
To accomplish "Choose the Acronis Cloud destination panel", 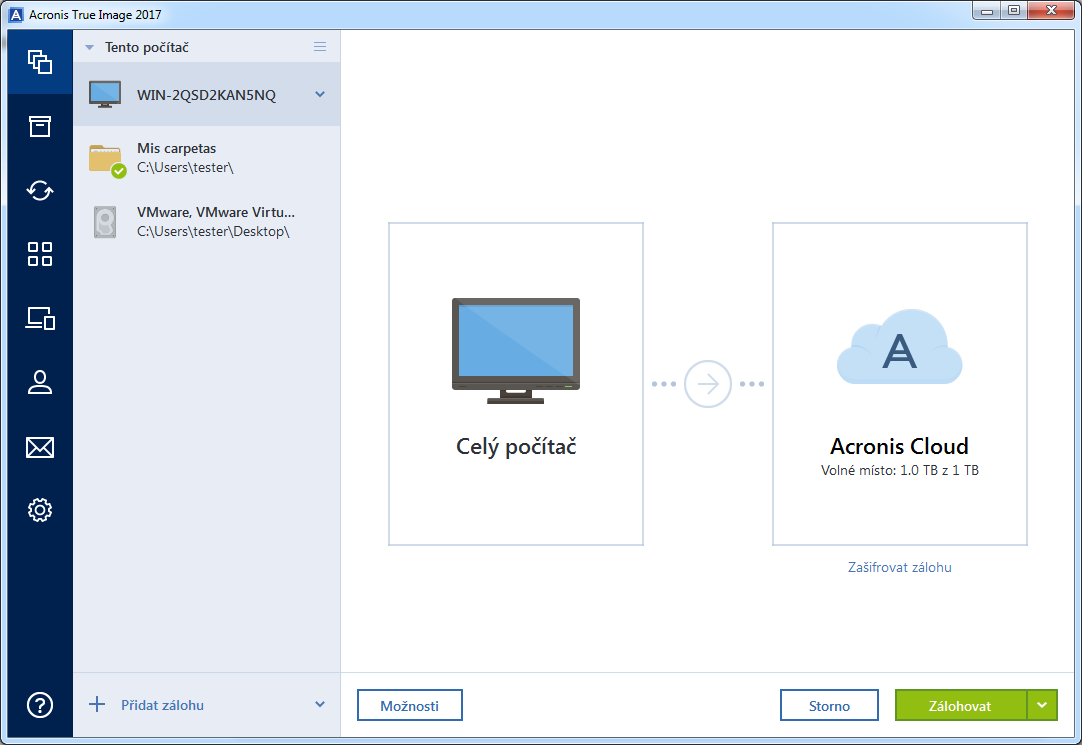I will (900, 384).
